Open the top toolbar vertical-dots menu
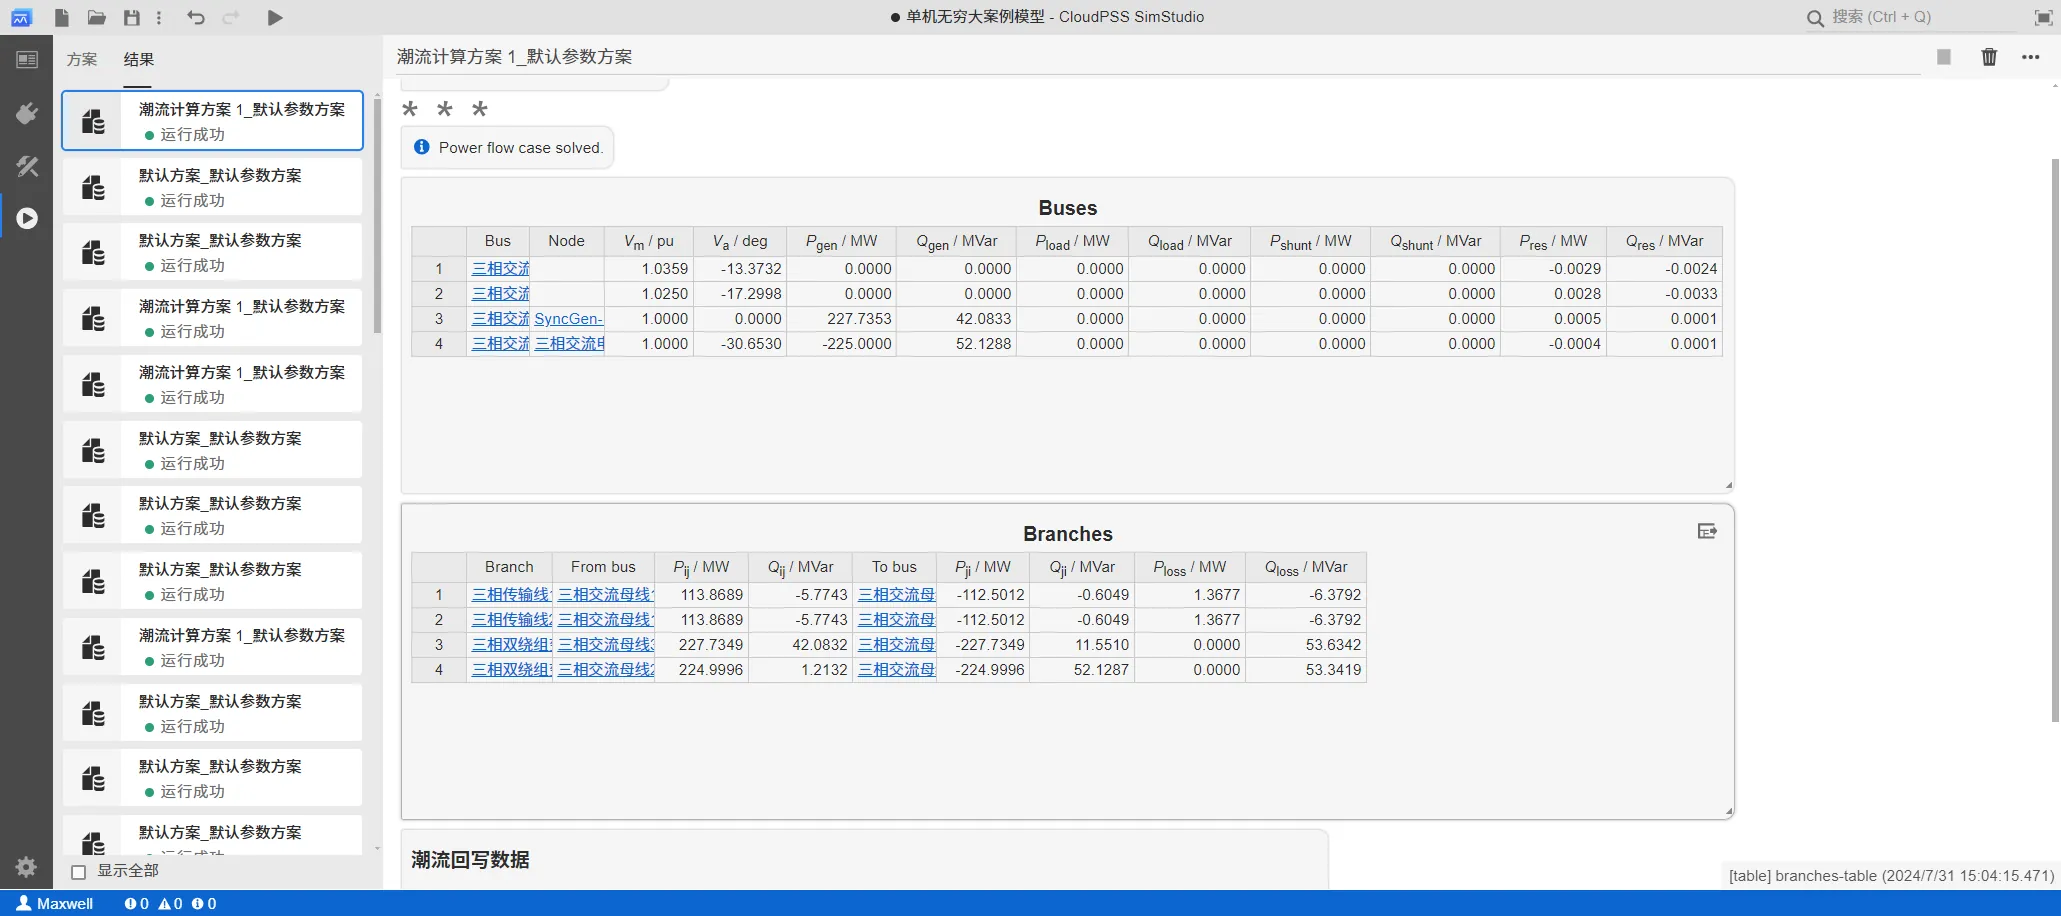The image size is (2061, 916). click(x=159, y=17)
